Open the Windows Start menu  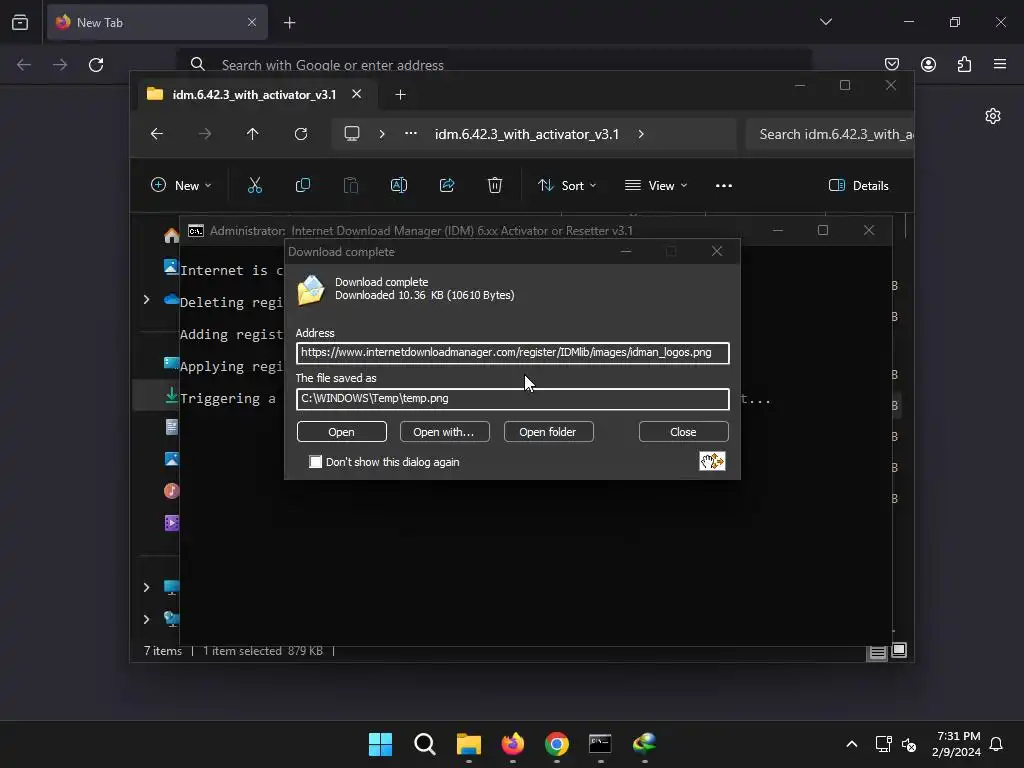(380, 744)
